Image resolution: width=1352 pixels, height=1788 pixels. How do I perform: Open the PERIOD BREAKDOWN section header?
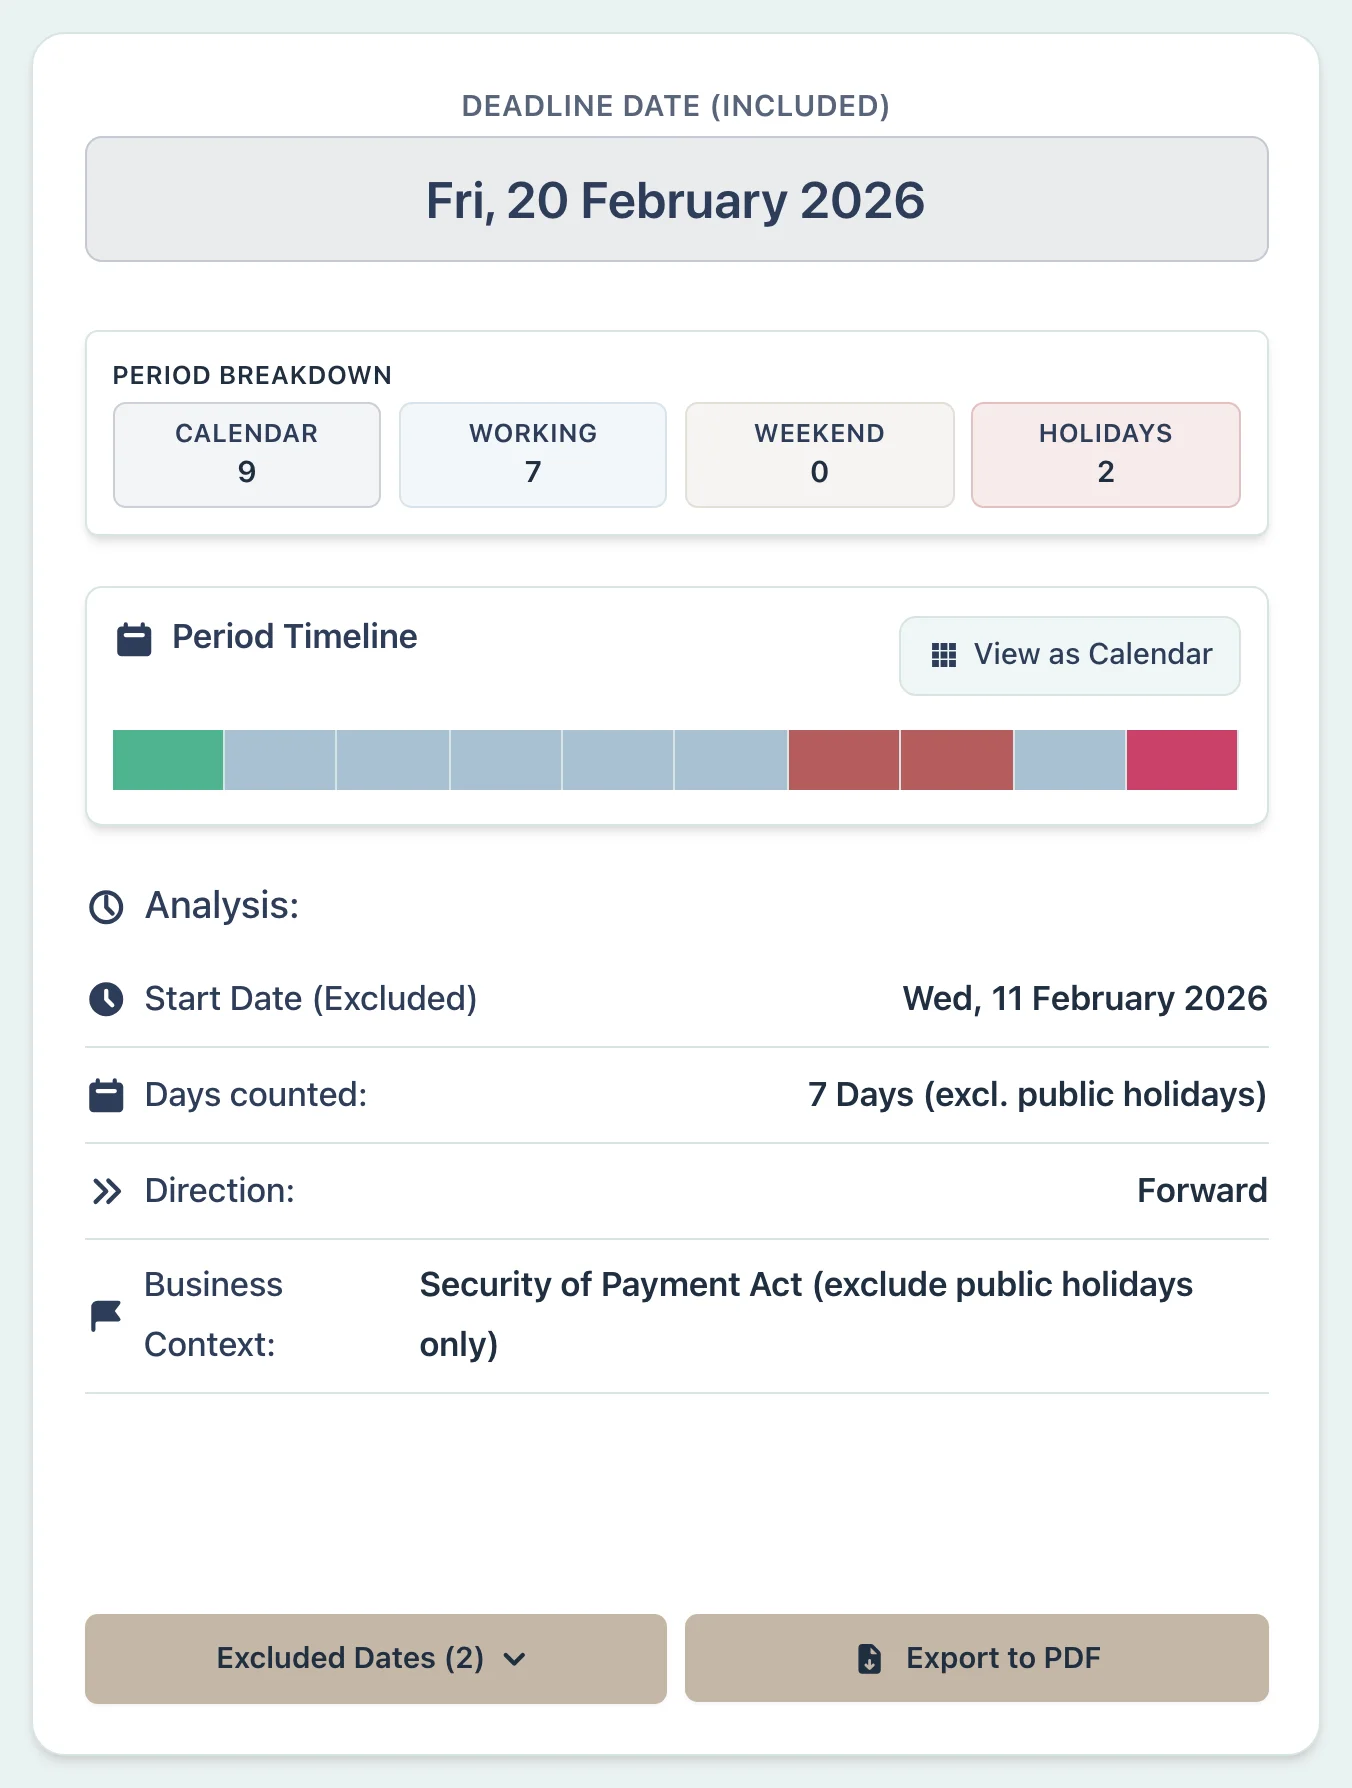[x=251, y=374]
